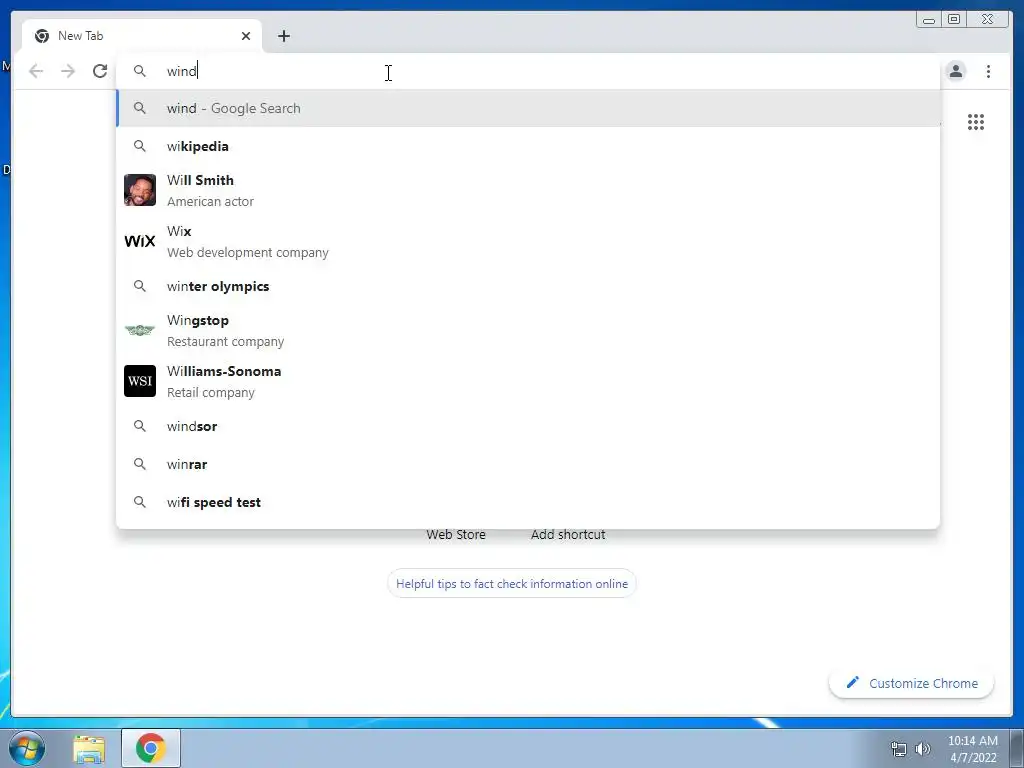
Task: Restore down the Chrome window
Action: [954, 20]
